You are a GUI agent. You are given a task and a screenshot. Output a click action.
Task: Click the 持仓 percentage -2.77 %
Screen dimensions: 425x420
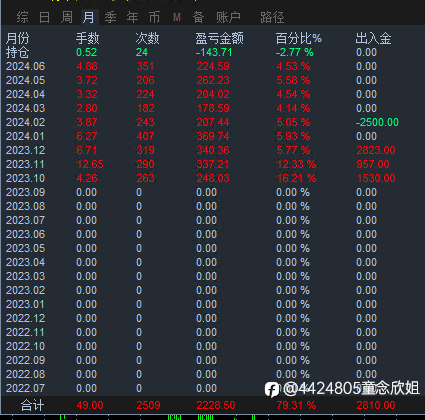click(295, 52)
